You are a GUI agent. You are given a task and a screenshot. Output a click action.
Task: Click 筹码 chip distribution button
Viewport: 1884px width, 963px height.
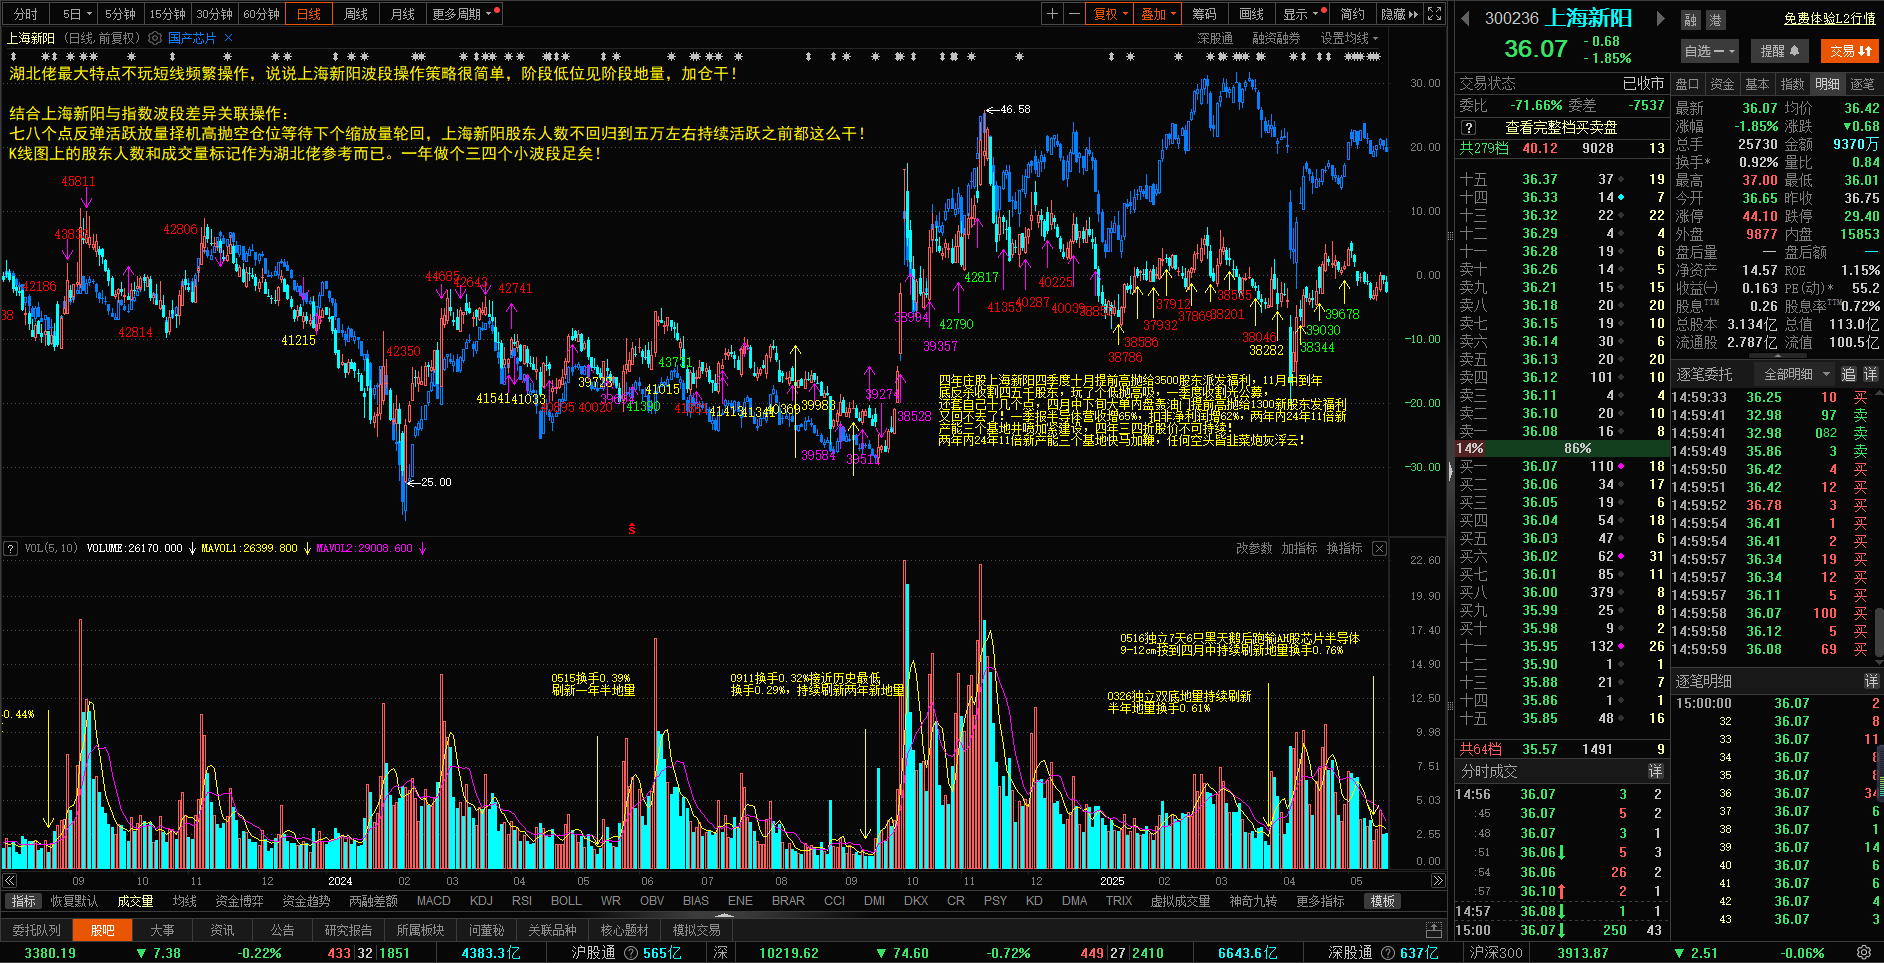[x=1204, y=14]
